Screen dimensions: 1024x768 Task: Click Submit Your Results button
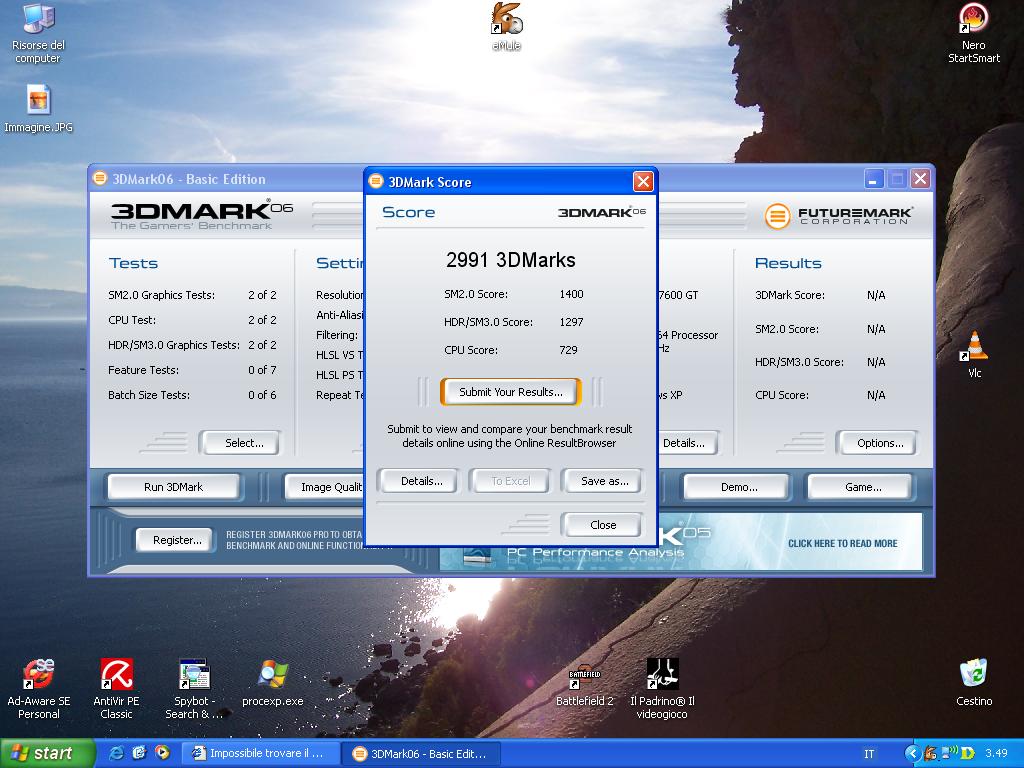pos(511,392)
